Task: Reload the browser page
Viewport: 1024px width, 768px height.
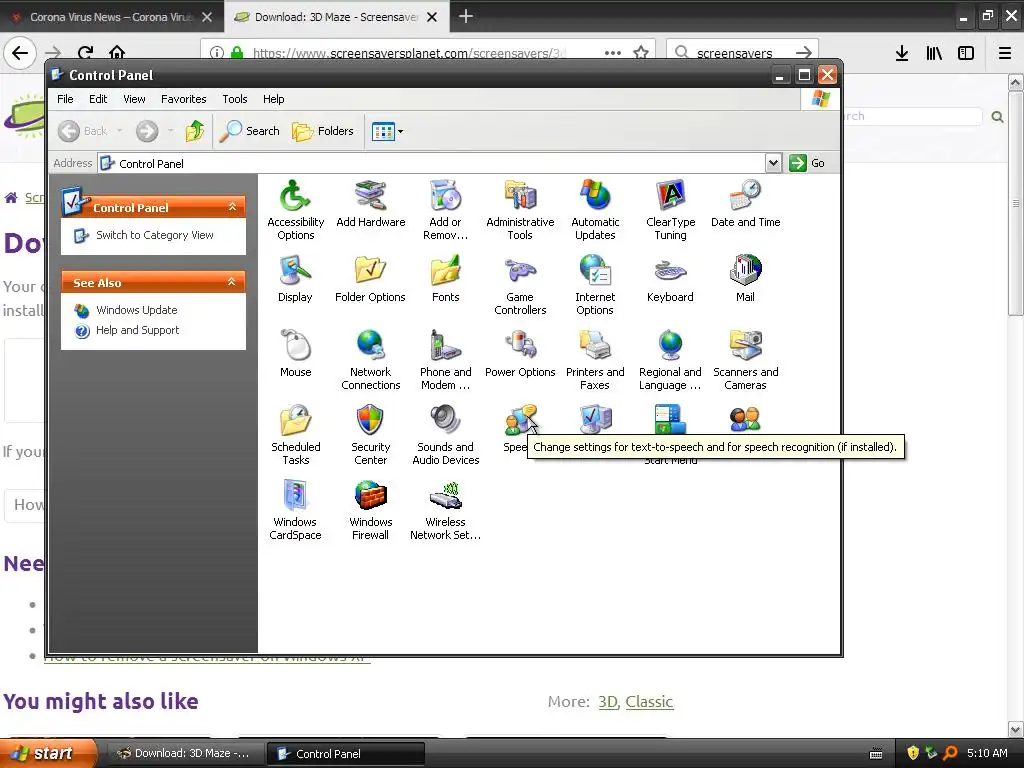Action: pos(86,52)
